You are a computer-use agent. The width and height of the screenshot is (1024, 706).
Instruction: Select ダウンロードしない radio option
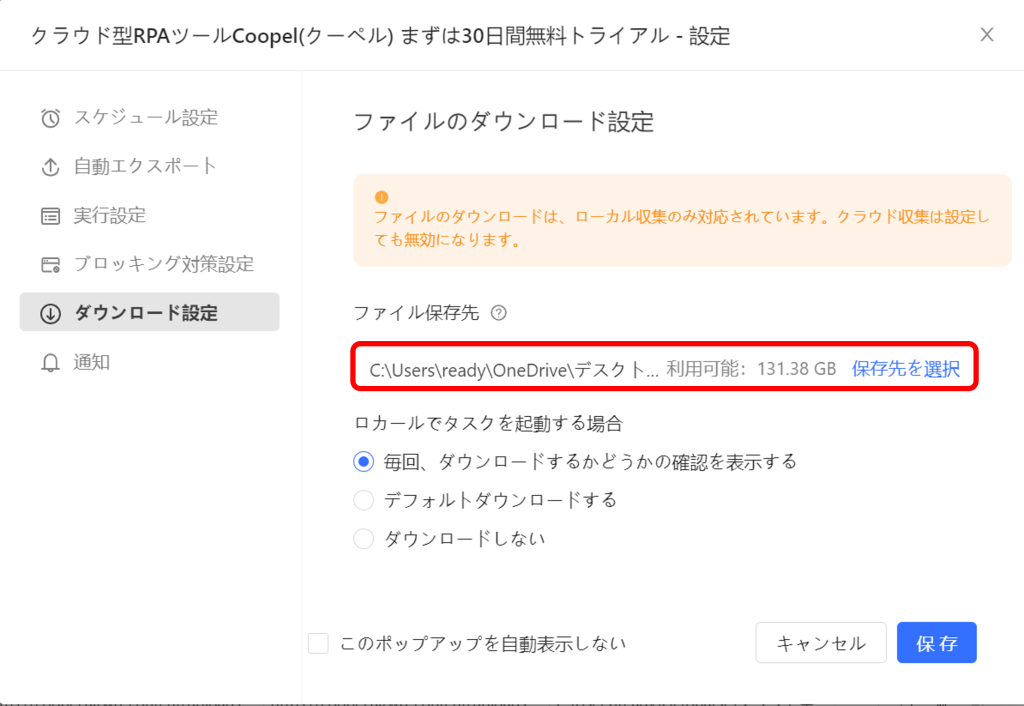tap(364, 539)
